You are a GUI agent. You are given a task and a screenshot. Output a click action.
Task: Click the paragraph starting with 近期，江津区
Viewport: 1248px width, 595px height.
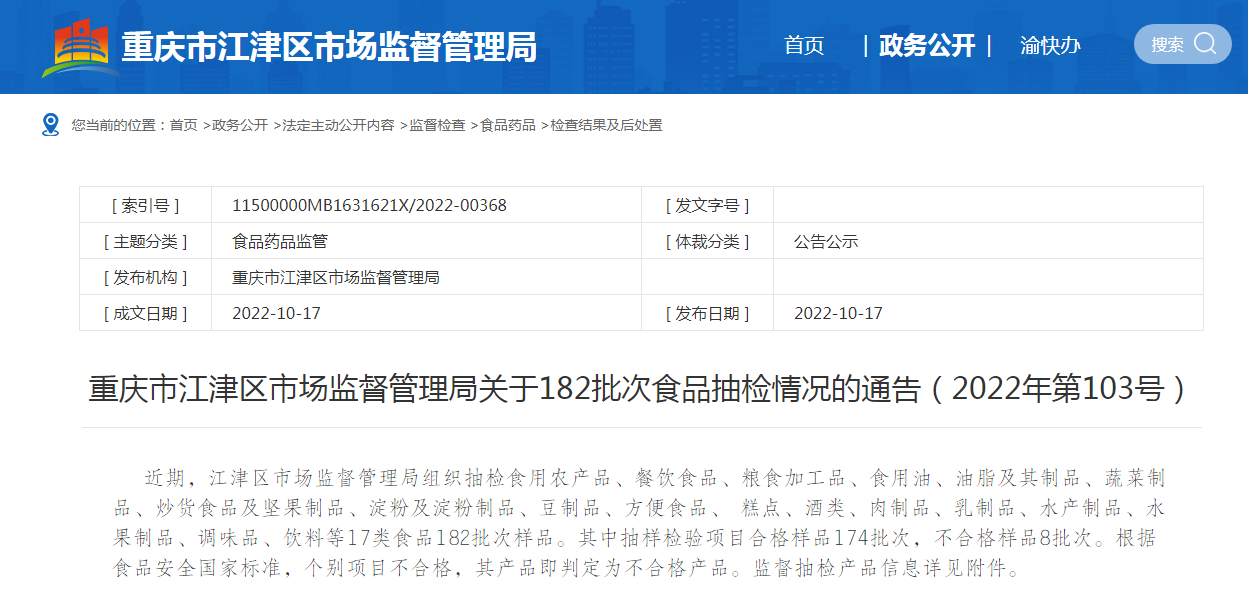click(x=640, y=523)
